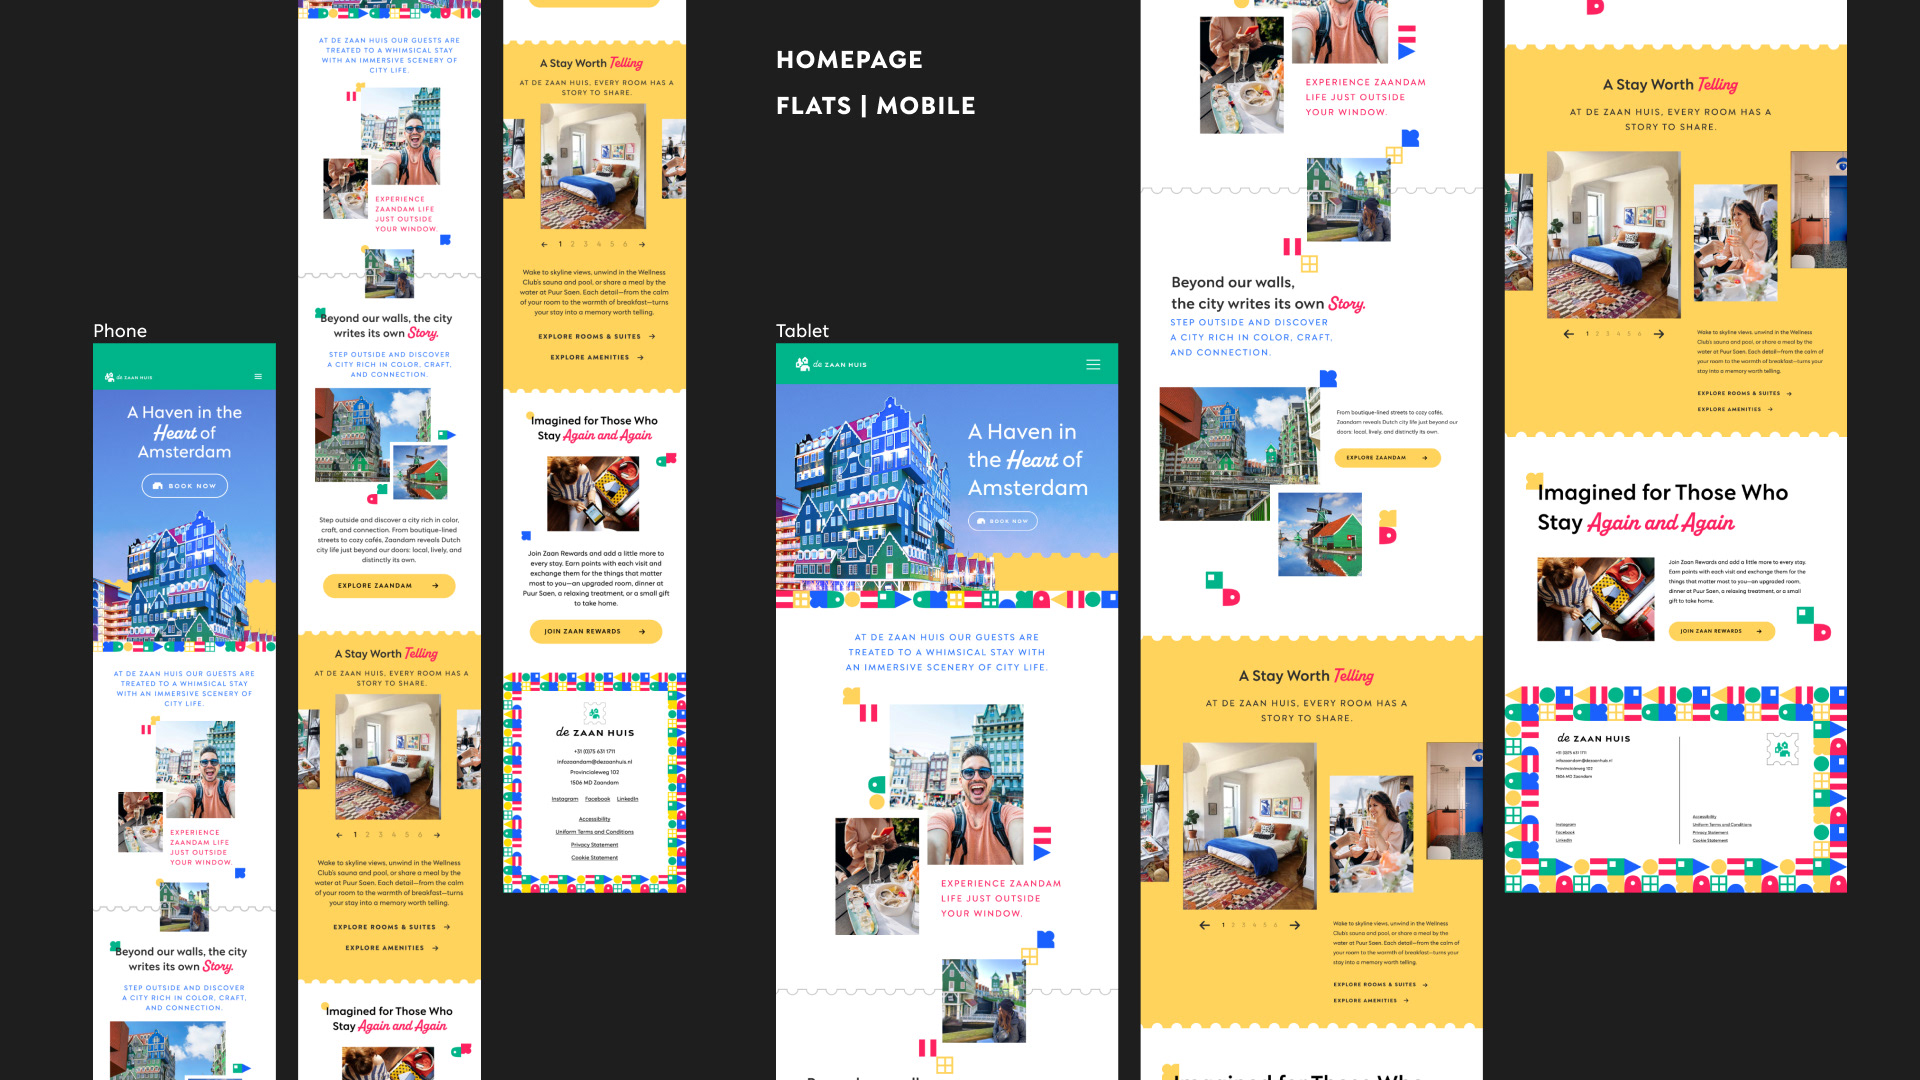Open LinkedIn link in centered phone footer
This screenshot has height=1080, width=1920.
tap(627, 799)
